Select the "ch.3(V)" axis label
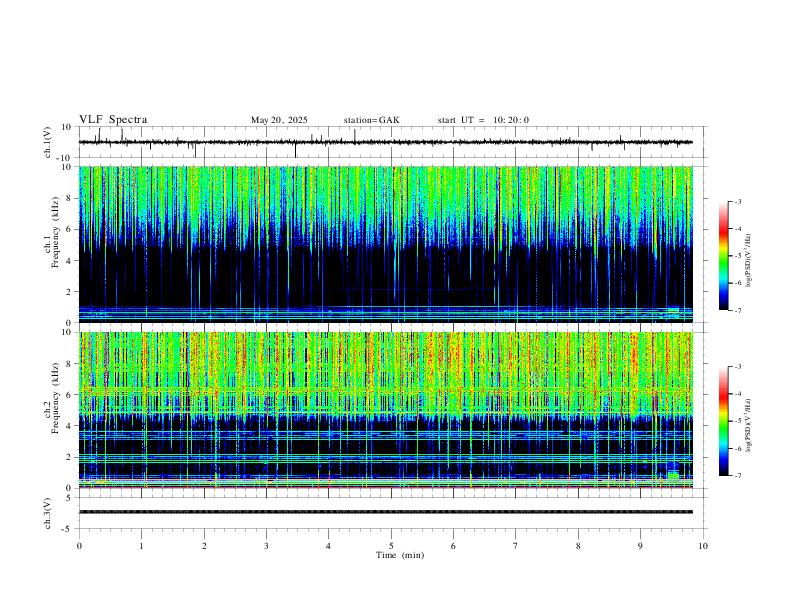This screenshot has width=792, height=612. point(48,513)
